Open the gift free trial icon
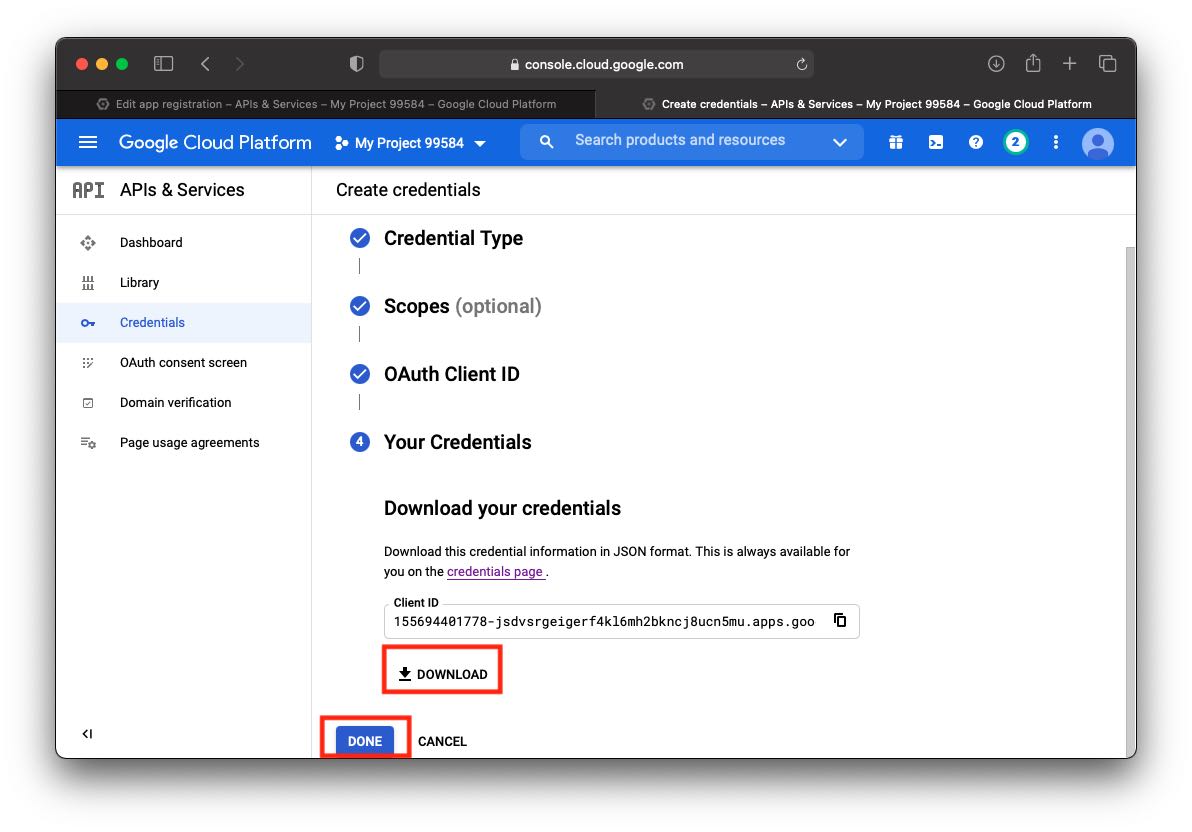This screenshot has height=832, width=1192. tap(896, 142)
